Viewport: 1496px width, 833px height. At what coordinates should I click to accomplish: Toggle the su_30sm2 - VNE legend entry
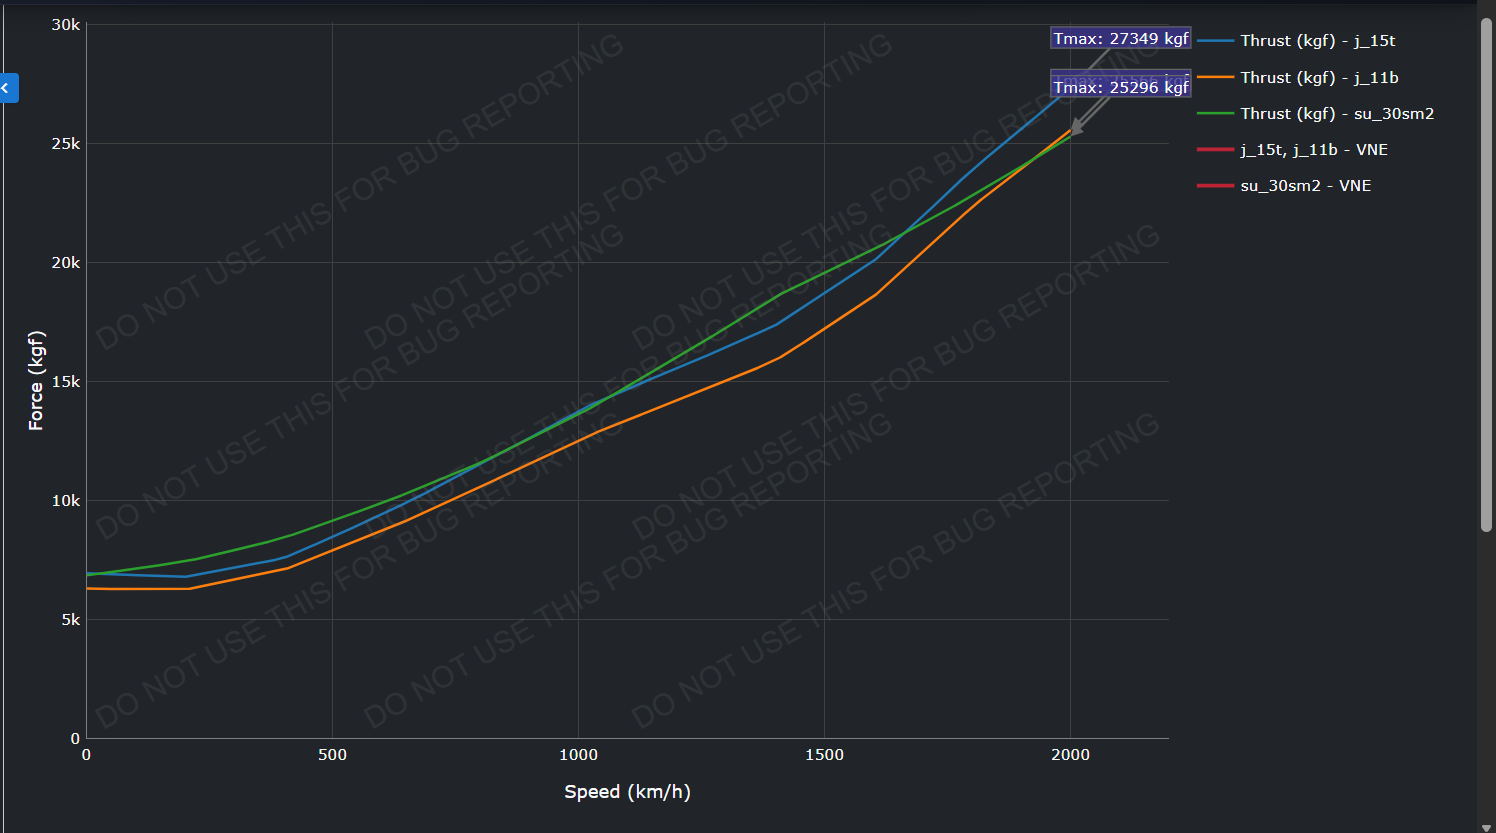[1305, 186]
